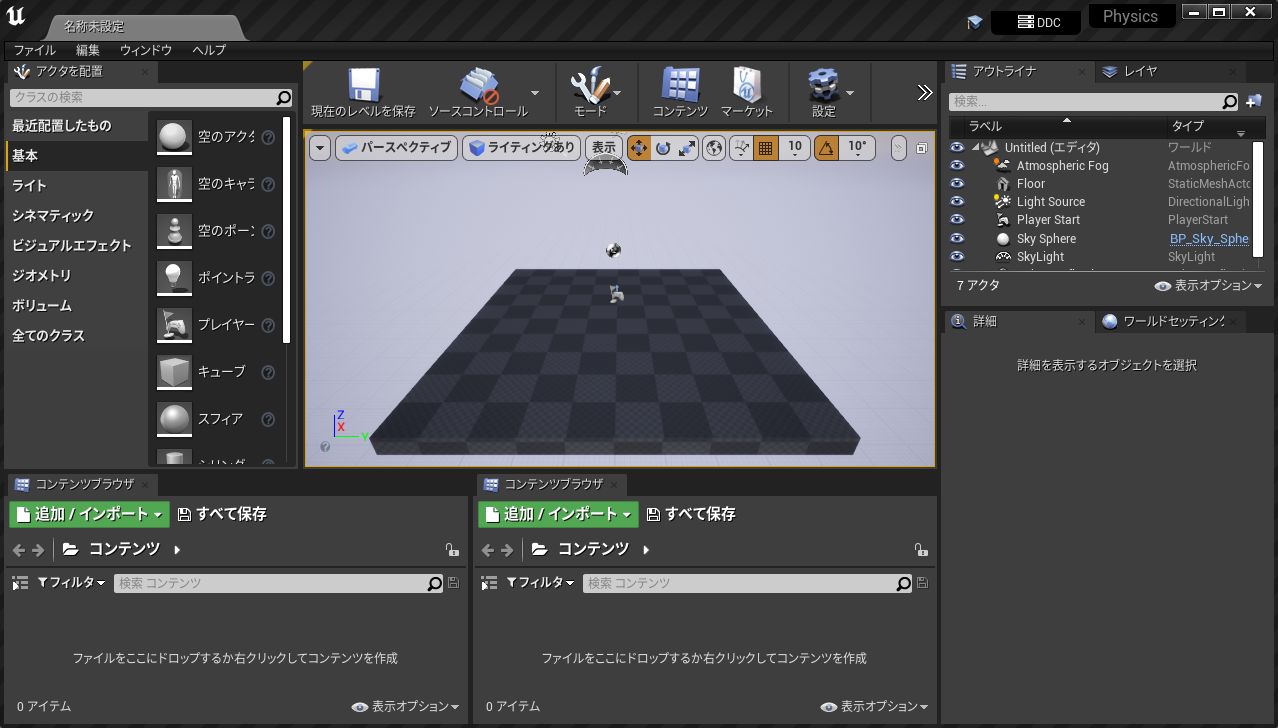Toggle grid snapping in the viewport
The height and width of the screenshot is (728, 1278).
click(x=766, y=147)
